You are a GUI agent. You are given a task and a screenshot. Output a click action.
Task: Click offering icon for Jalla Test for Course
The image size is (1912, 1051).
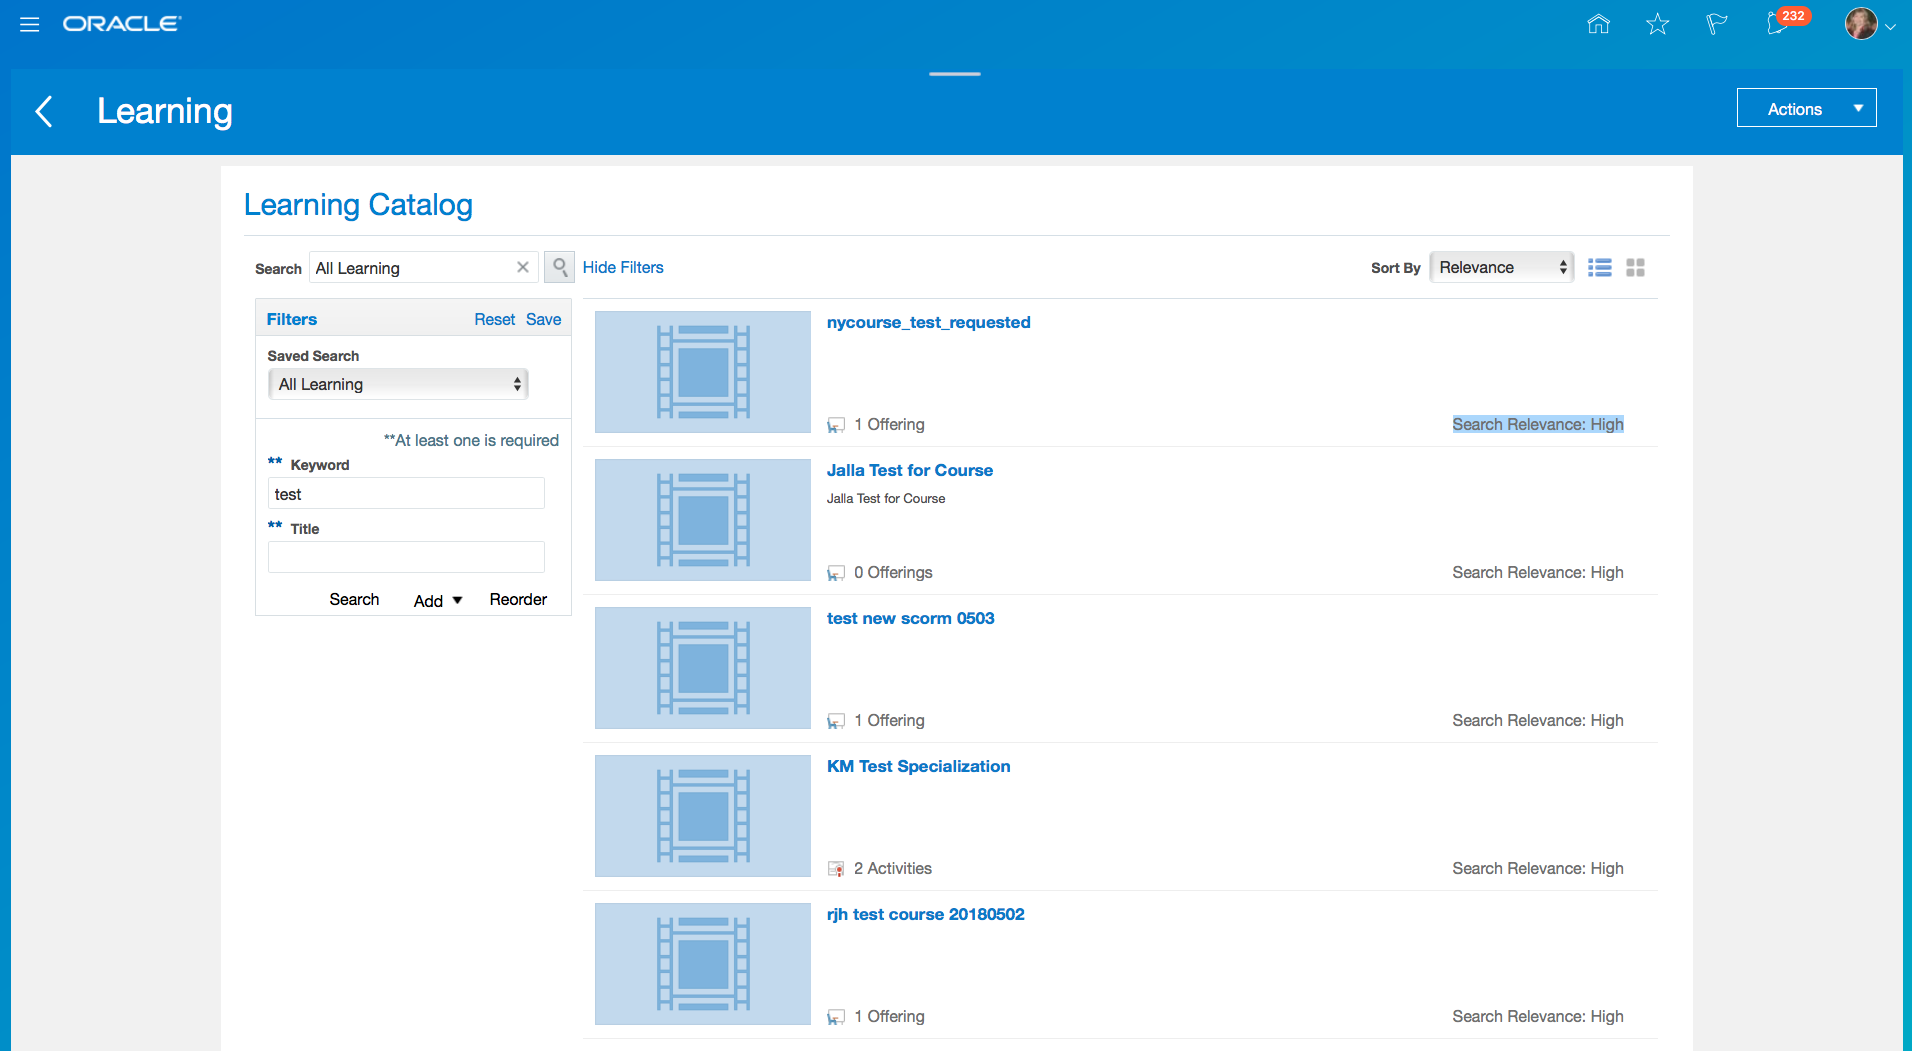tap(836, 573)
